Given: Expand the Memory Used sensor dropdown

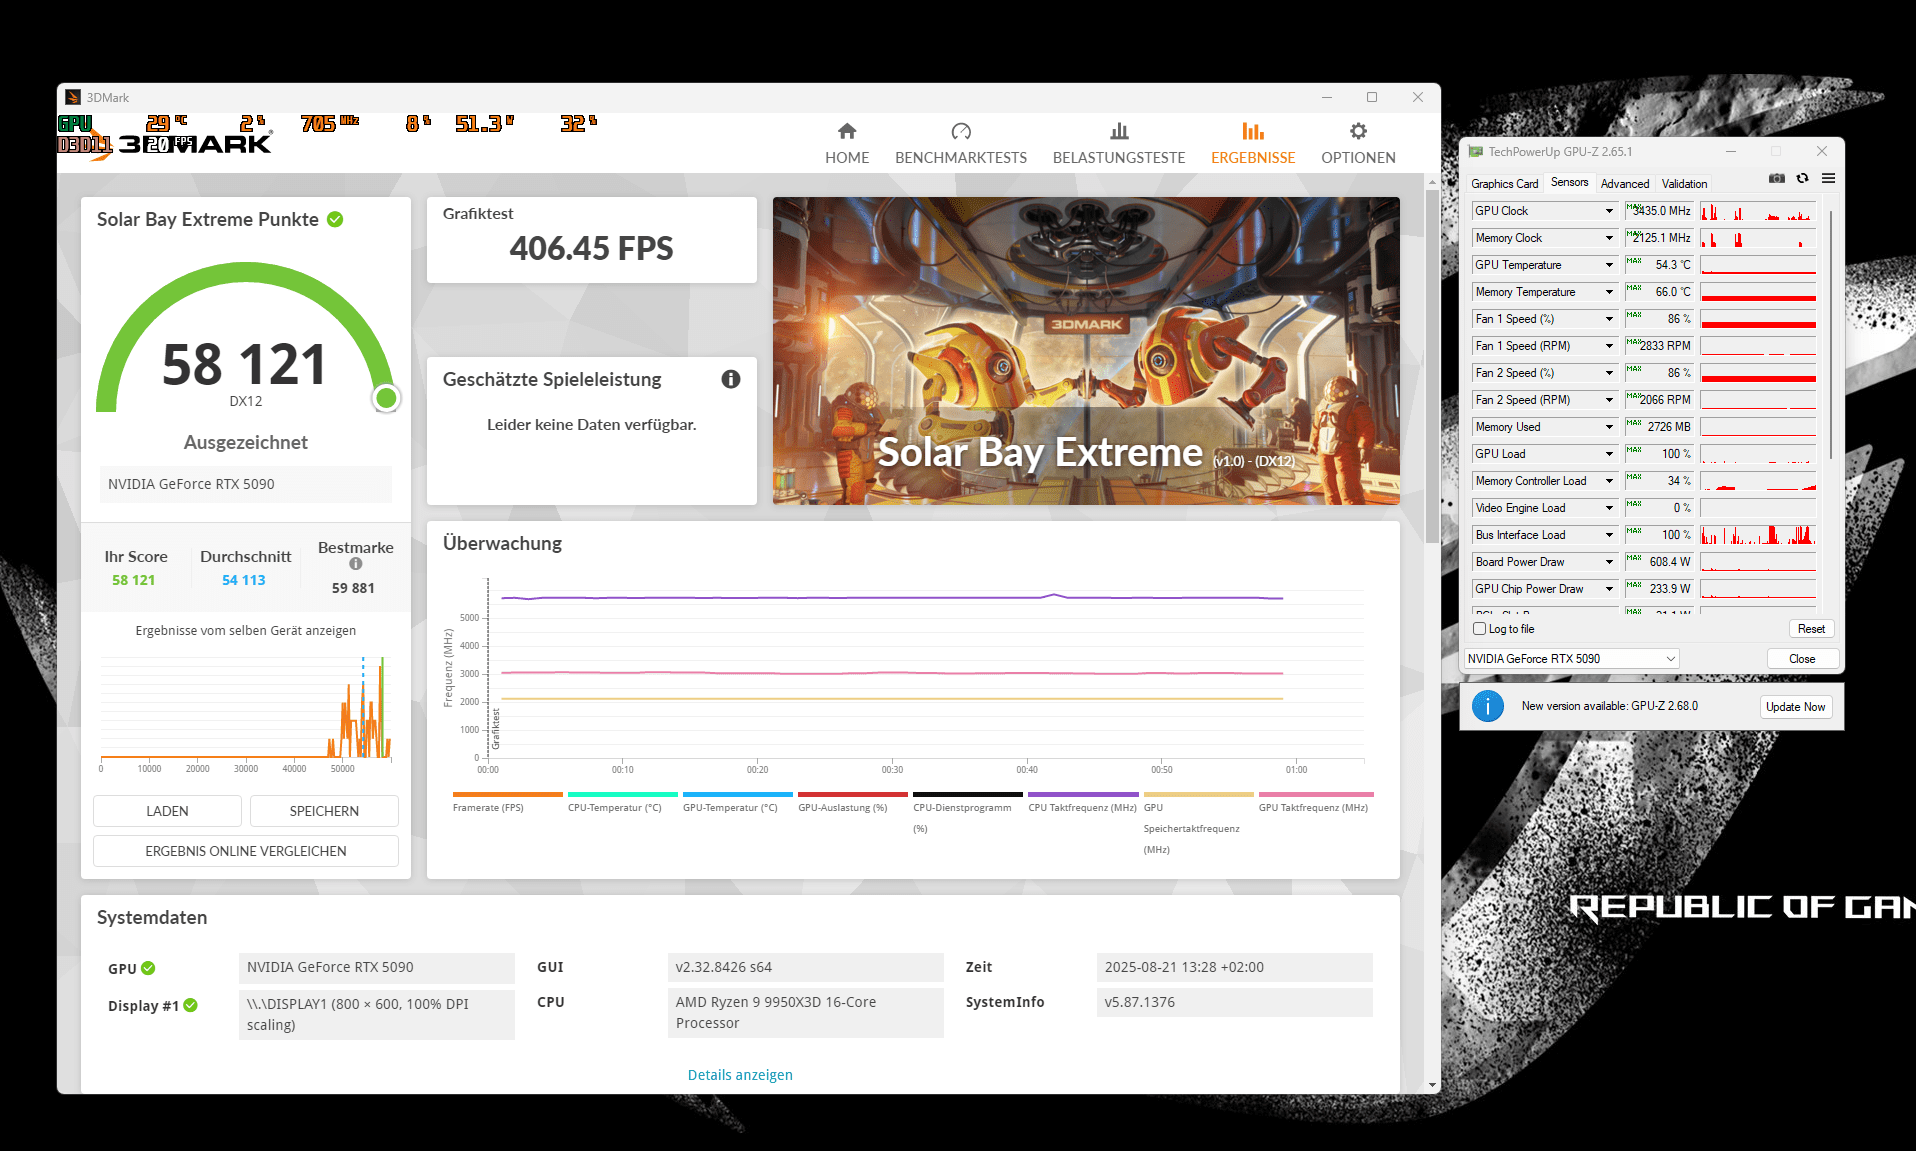Looking at the screenshot, I should [1609, 427].
